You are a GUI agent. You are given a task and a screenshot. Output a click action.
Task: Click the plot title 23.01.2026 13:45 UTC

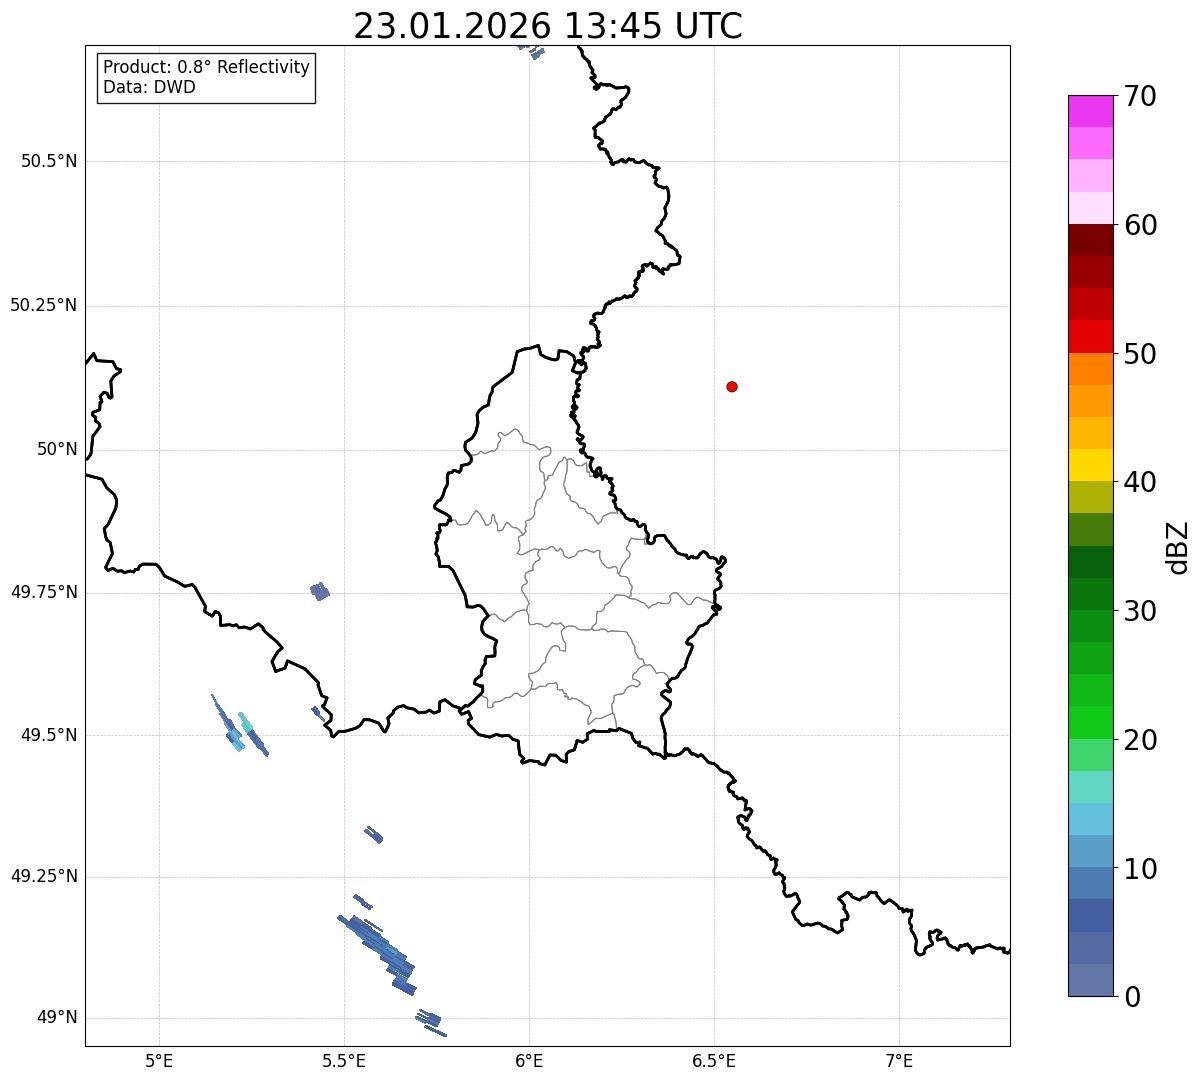point(548,26)
